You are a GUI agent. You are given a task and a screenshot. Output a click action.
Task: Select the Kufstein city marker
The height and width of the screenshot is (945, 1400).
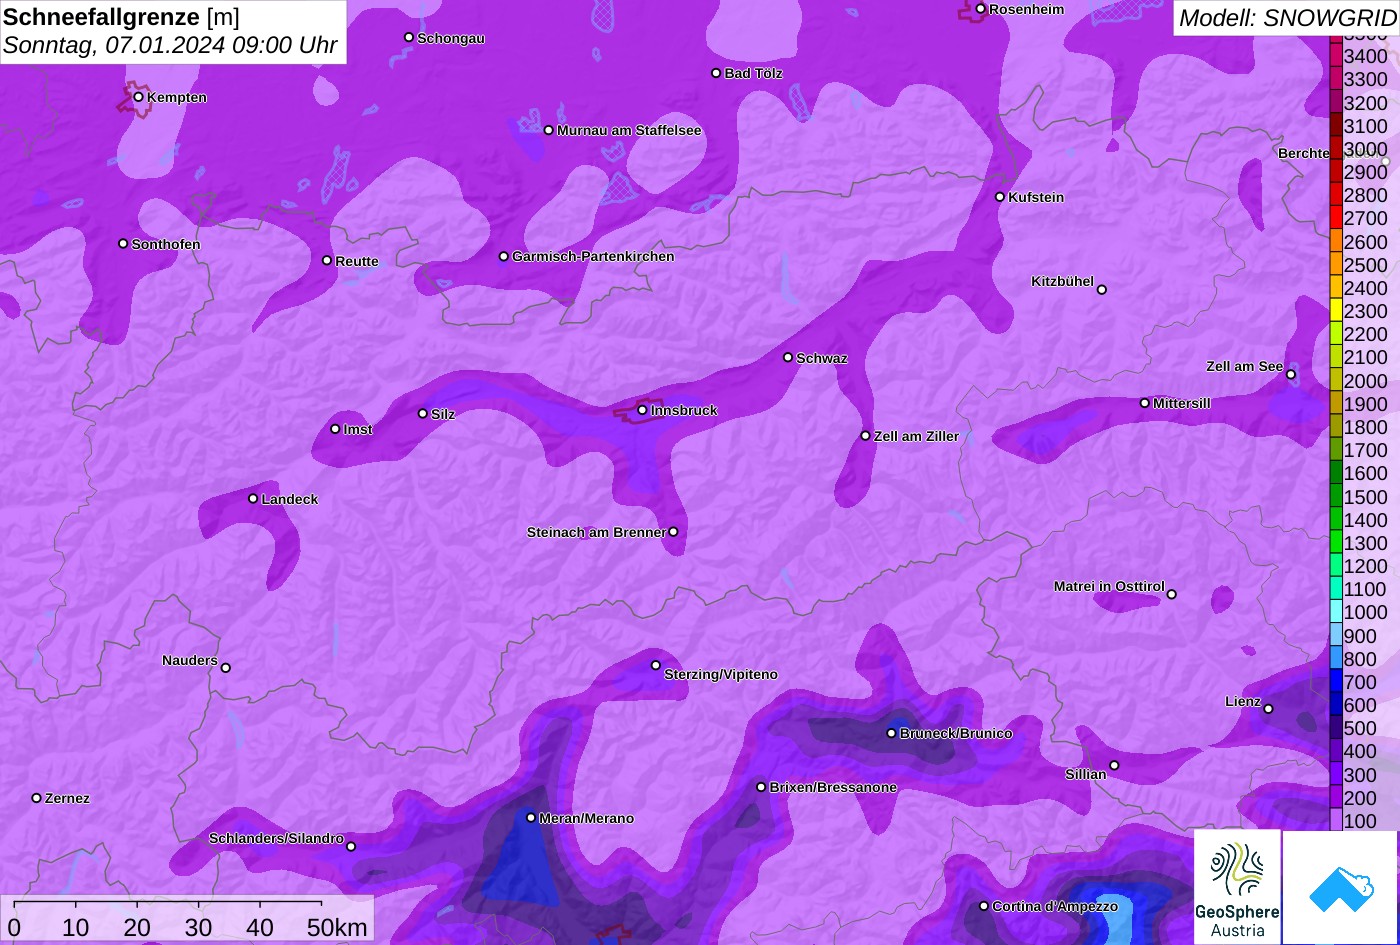click(999, 197)
